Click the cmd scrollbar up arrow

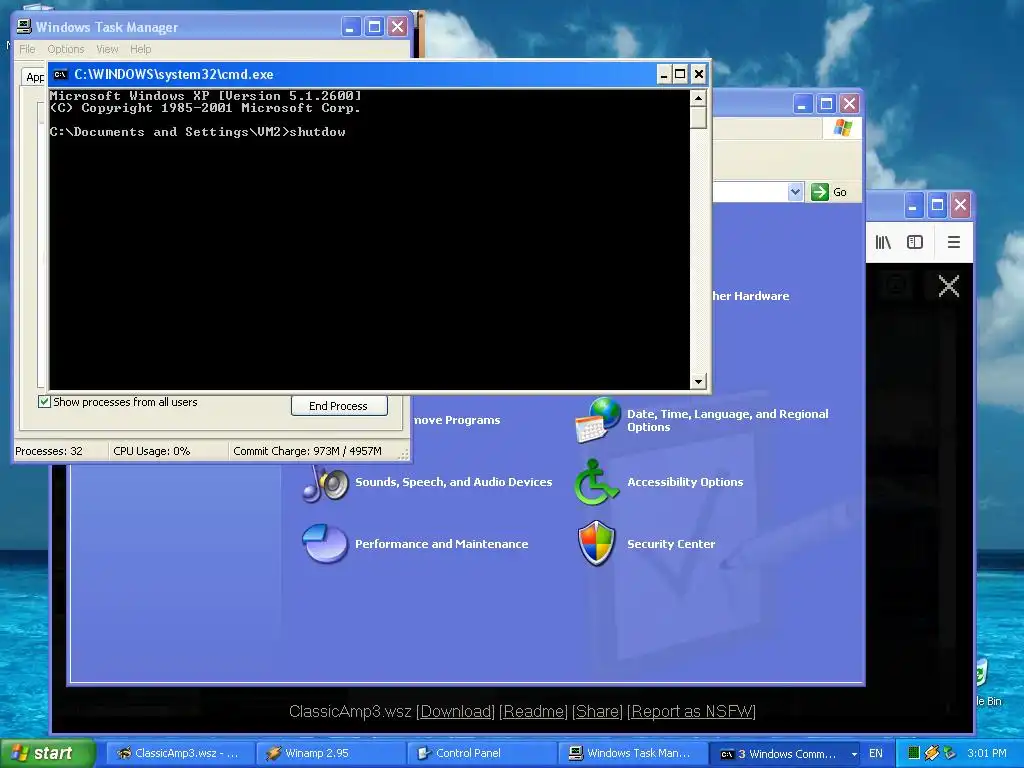tap(698, 98)
